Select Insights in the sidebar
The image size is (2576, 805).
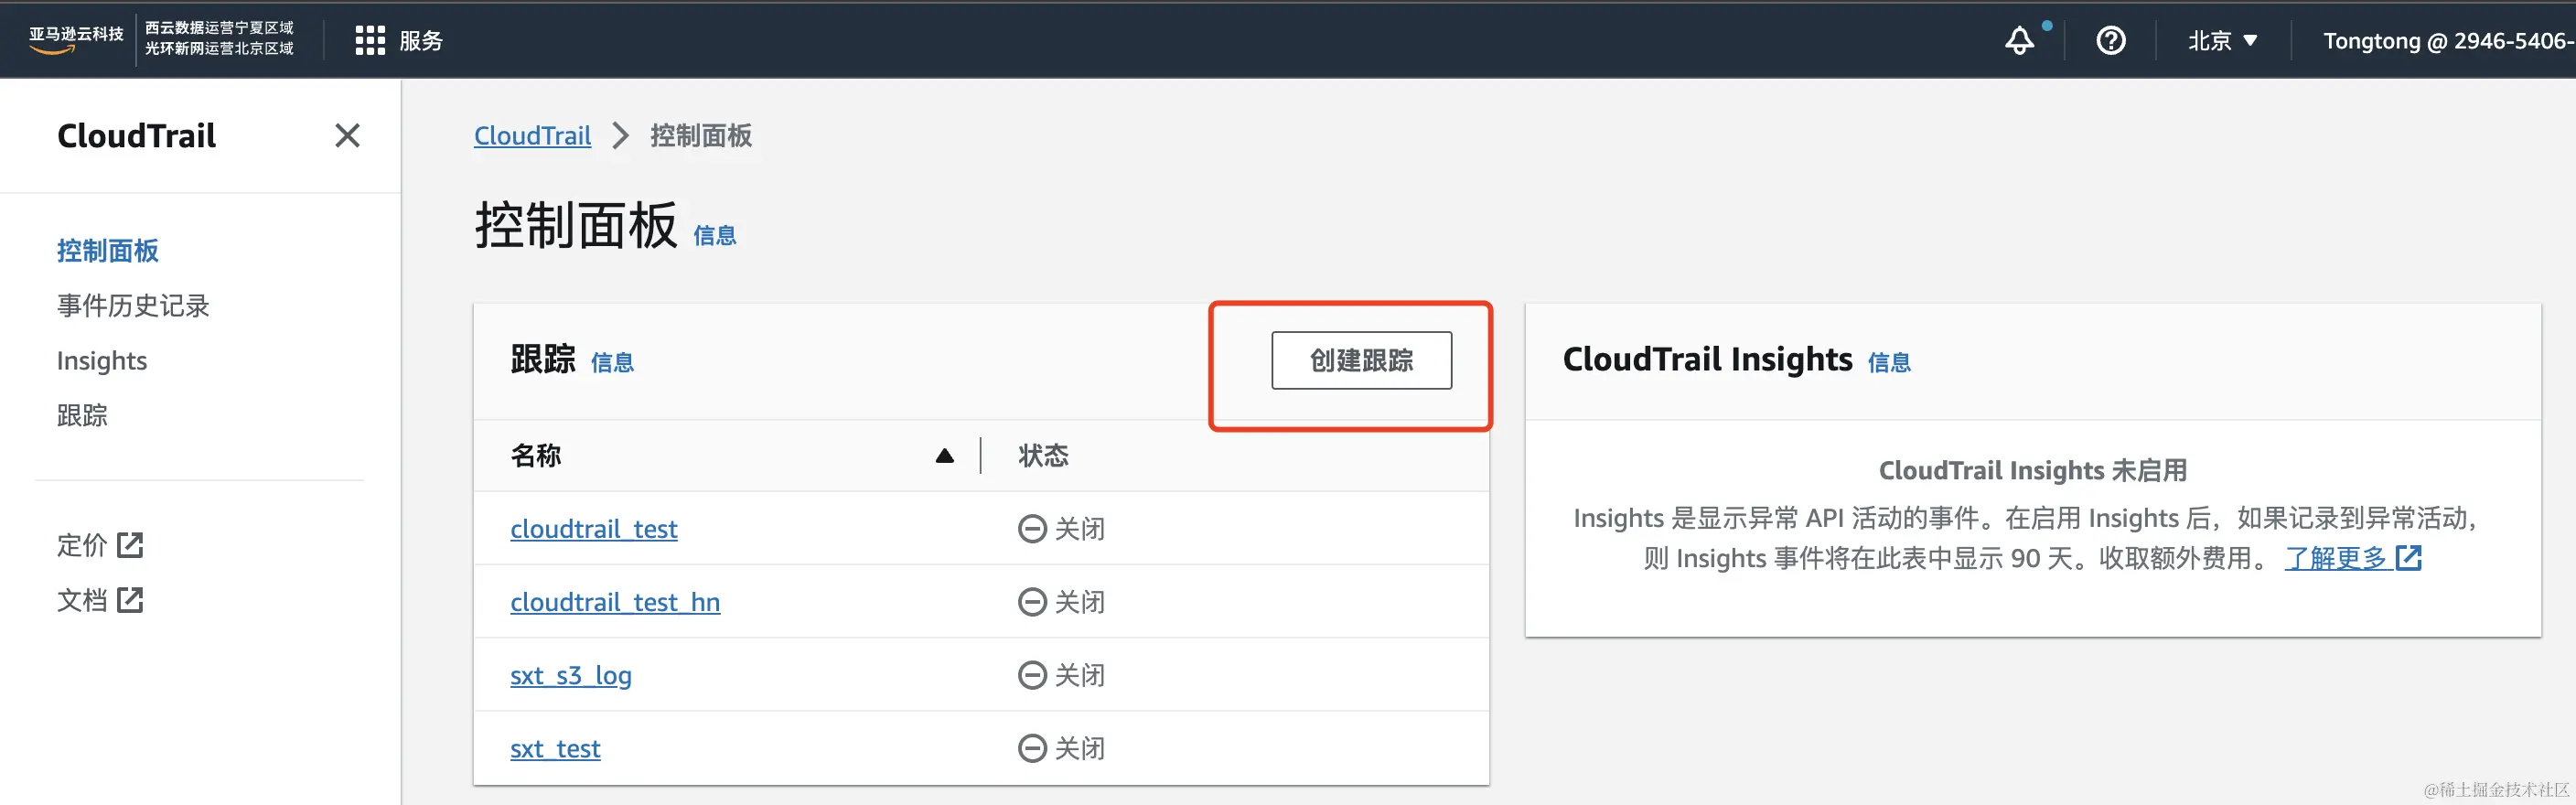(102, 361)
